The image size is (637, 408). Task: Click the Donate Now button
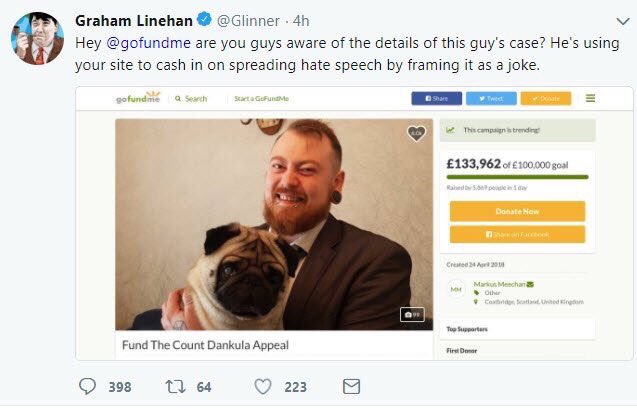[x=517, y=212]
